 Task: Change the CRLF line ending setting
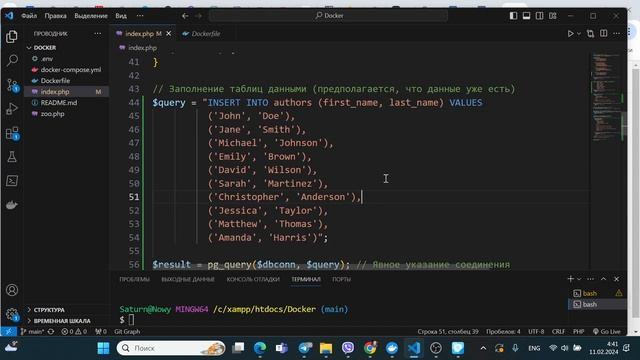(x=558, y=332)
